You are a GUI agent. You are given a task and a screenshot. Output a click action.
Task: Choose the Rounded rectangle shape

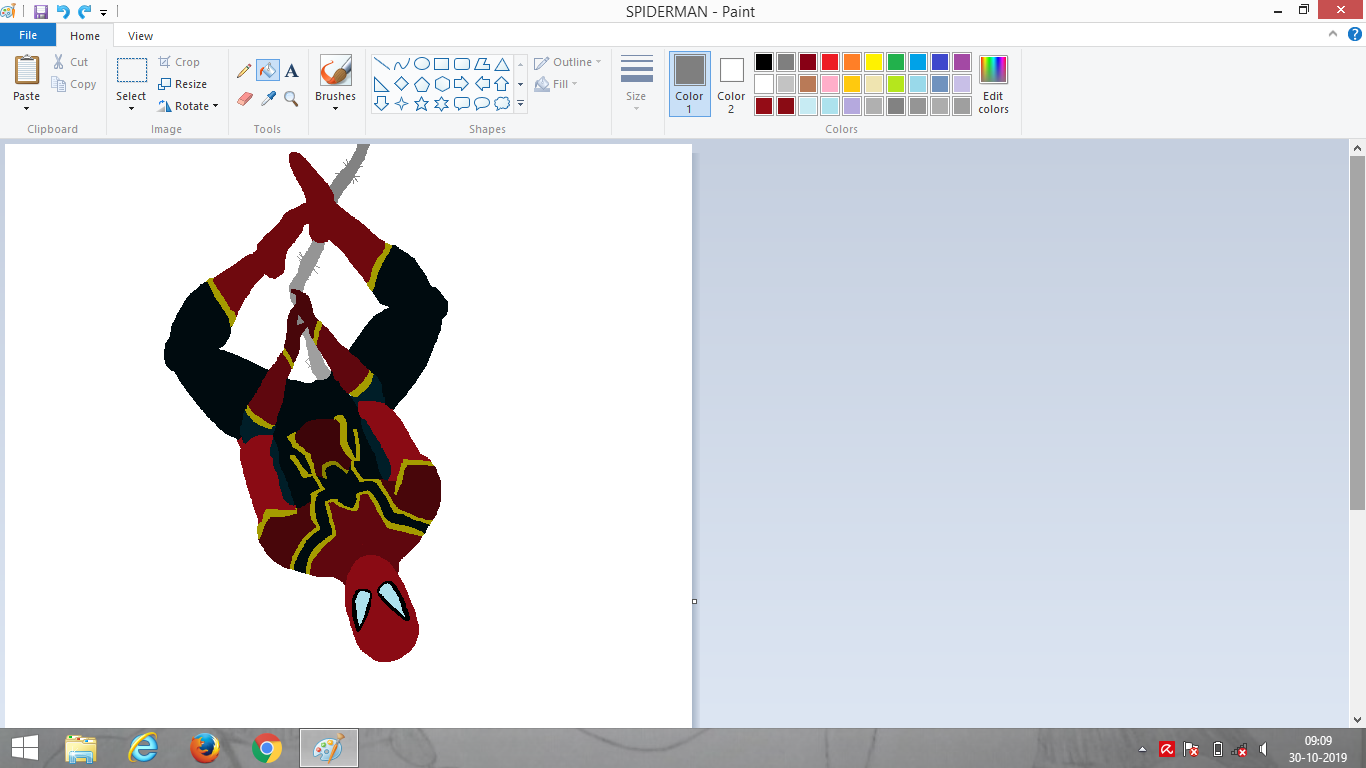click(462, 64)
